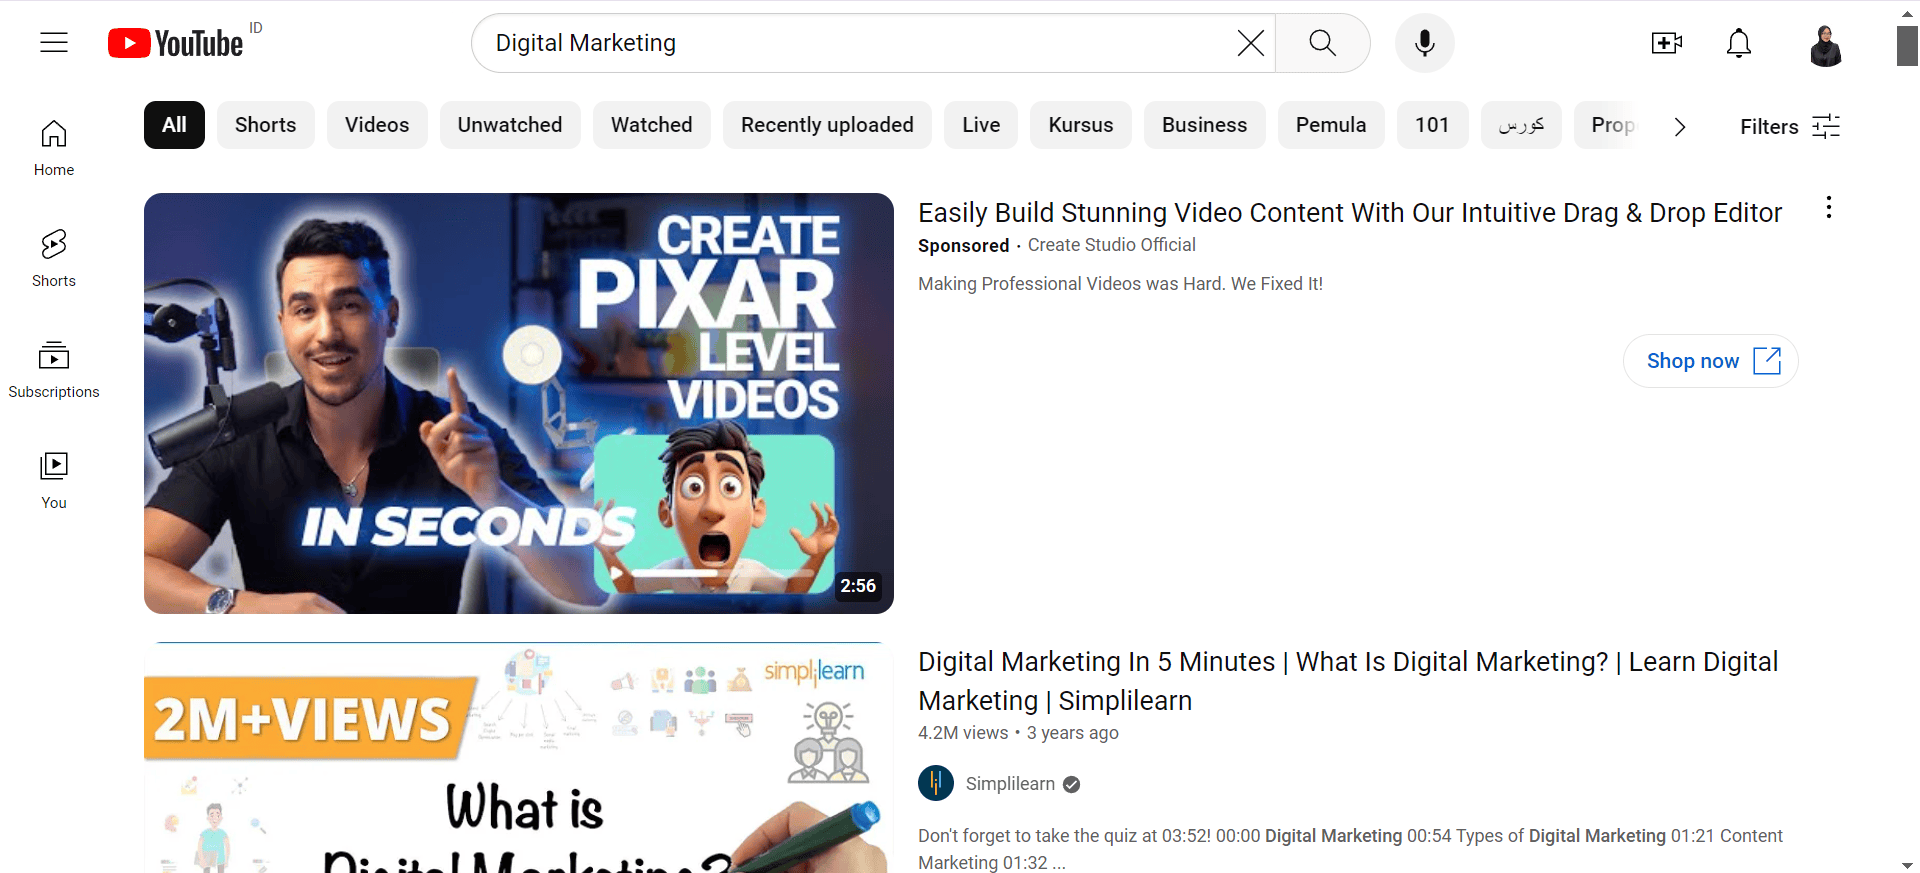Screen dimensions: 1920x873
Task: Show more filter chips with the arrow
Action: coord(1680,126)
